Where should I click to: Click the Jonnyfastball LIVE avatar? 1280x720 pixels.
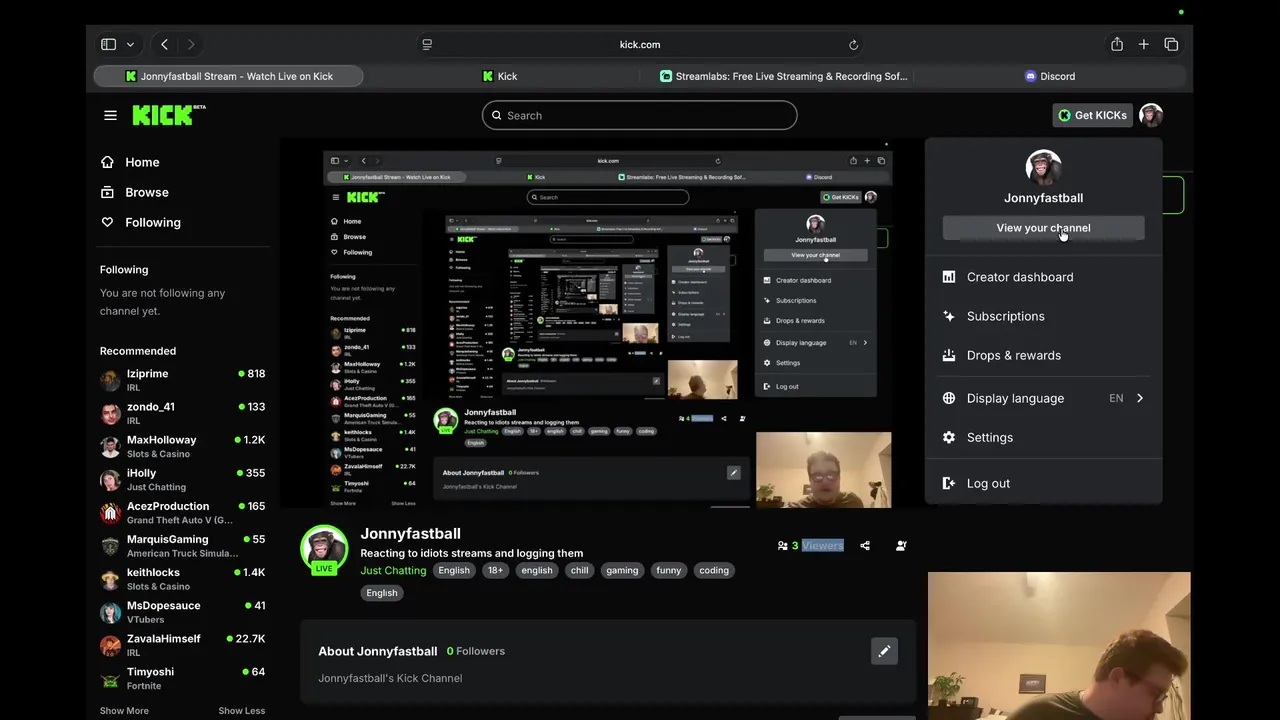pos(324,550)
